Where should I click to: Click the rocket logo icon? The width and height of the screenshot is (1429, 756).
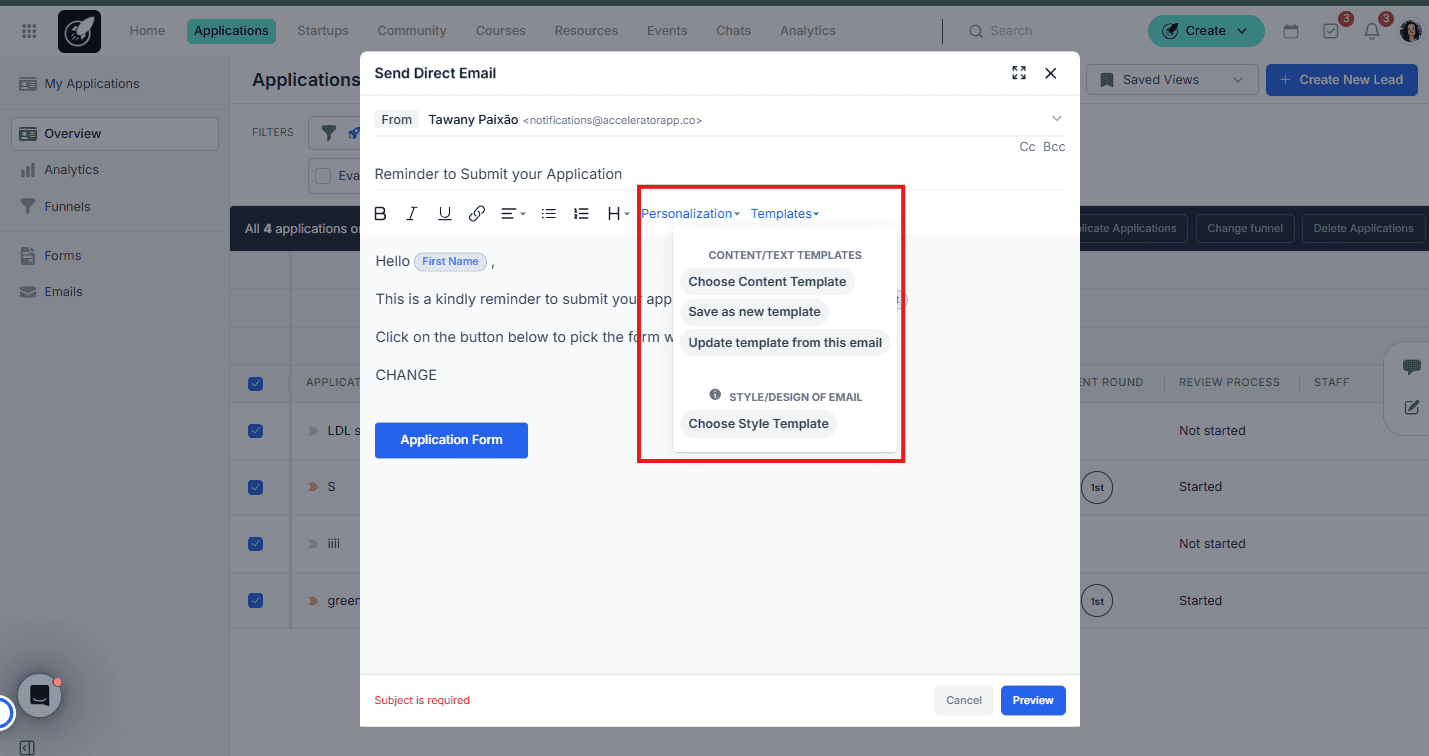click(x=79, y=31)
